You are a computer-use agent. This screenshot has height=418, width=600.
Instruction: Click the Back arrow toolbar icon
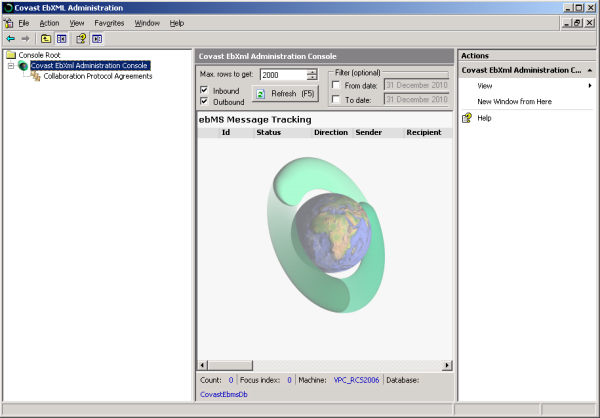coord(11,39)
